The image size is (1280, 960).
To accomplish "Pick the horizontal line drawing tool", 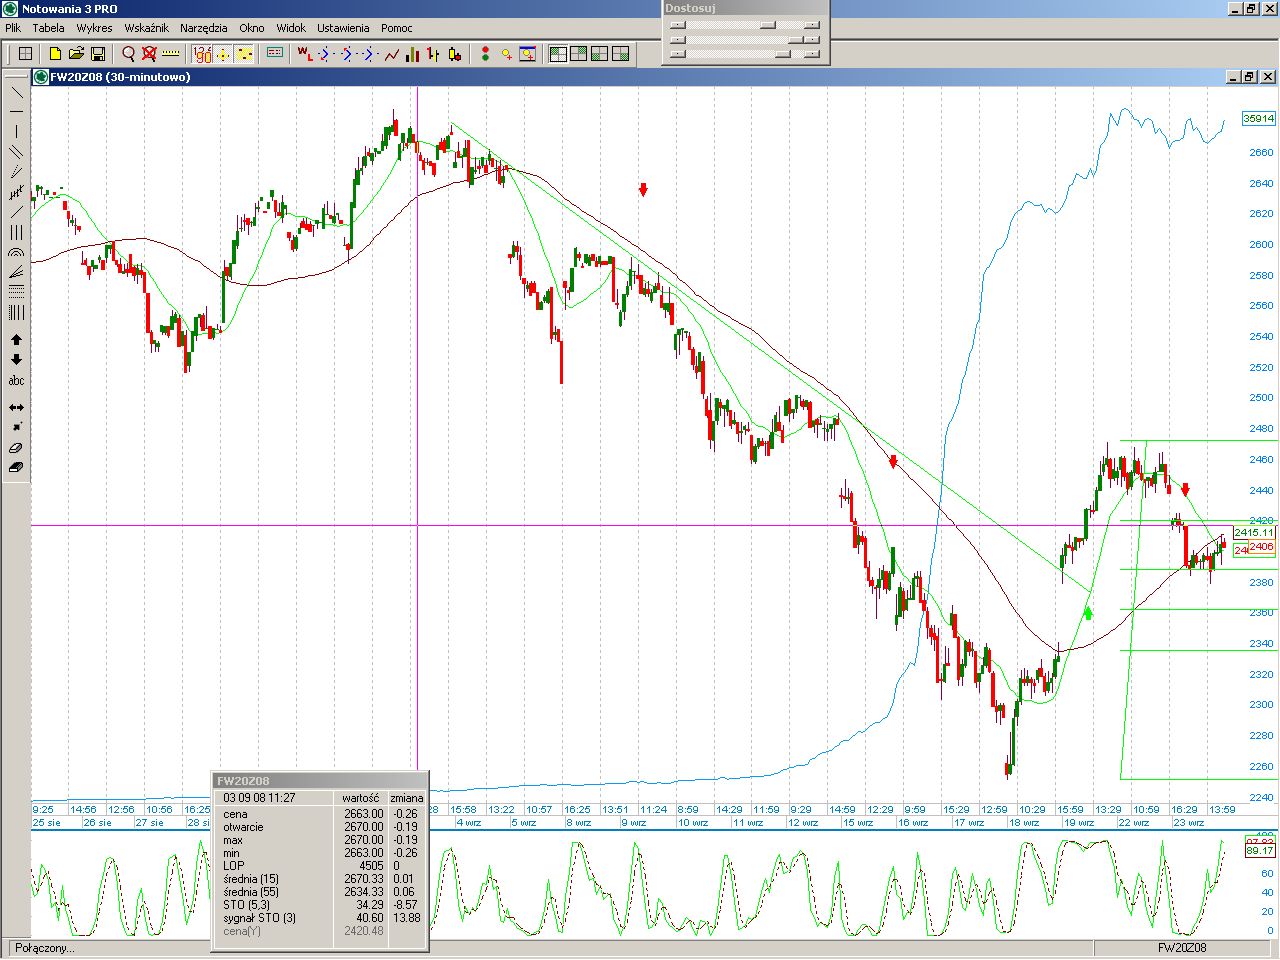I will click(16, 112).
